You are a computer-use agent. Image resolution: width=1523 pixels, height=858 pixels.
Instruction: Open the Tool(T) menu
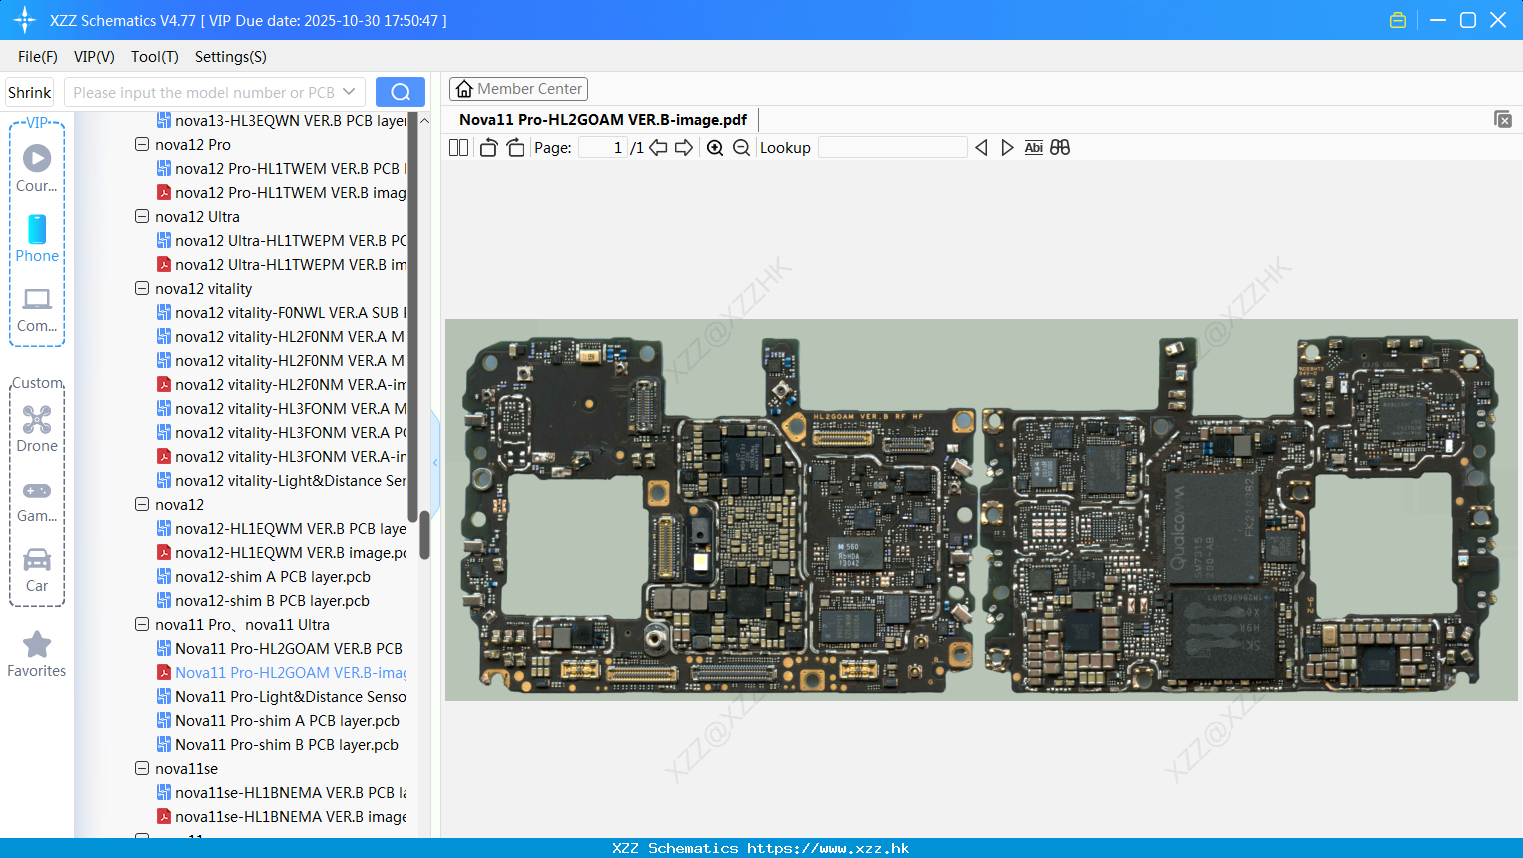tap(155, 57)
